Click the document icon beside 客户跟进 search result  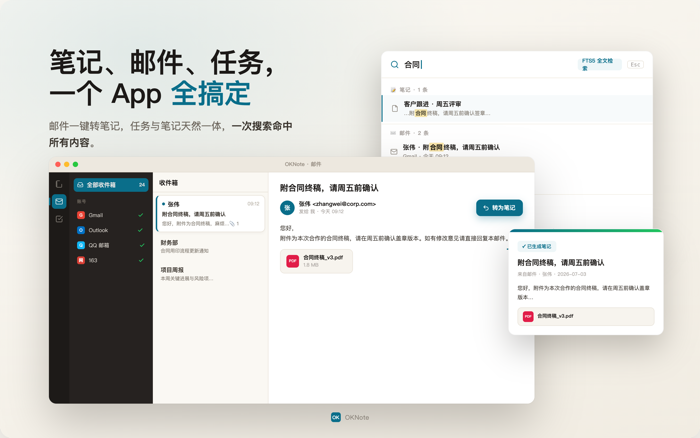point(395,108)
